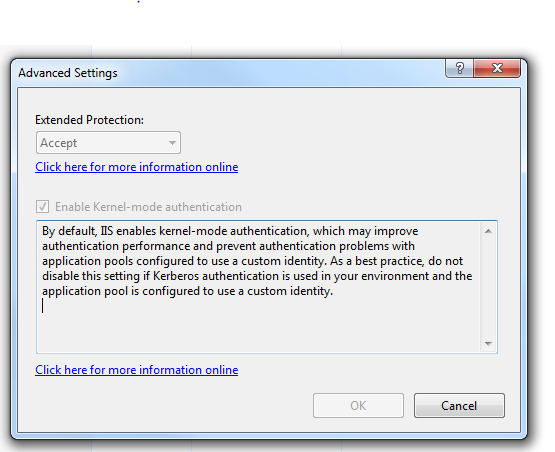555x452 pixels.
Task: Click the down arrow of description scrollbar
Action: (488, 343)
